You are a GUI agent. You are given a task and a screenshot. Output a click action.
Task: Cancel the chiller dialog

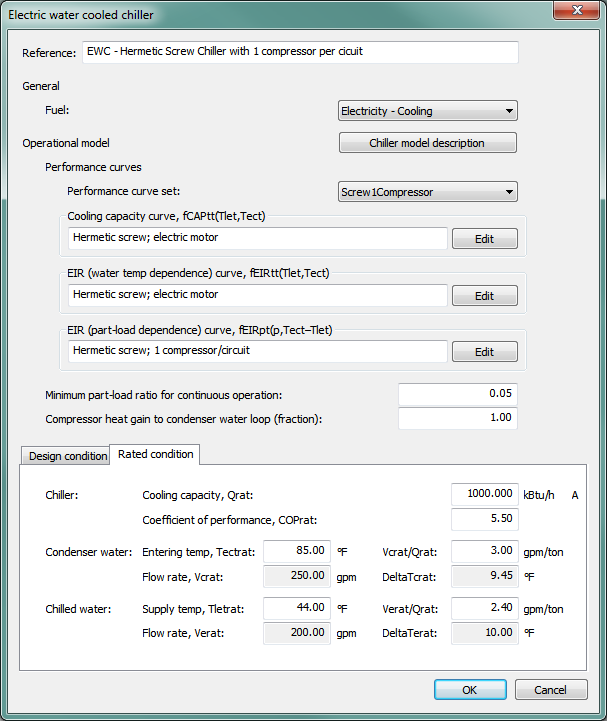pyautogui.click(x=551, y=690)
